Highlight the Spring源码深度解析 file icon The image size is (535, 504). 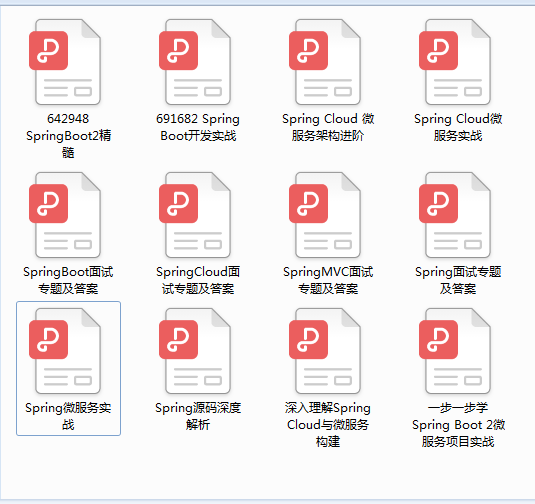(x=195, y=351)
